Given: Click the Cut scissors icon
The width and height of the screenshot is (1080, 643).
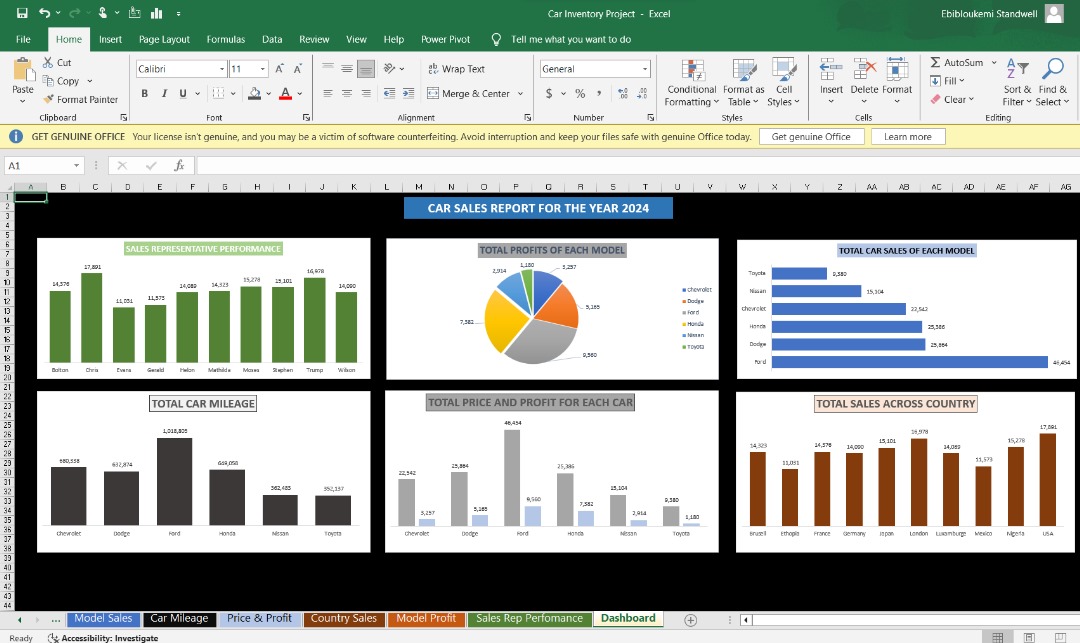Looking at the screenshot, I should tap(50, 62).
